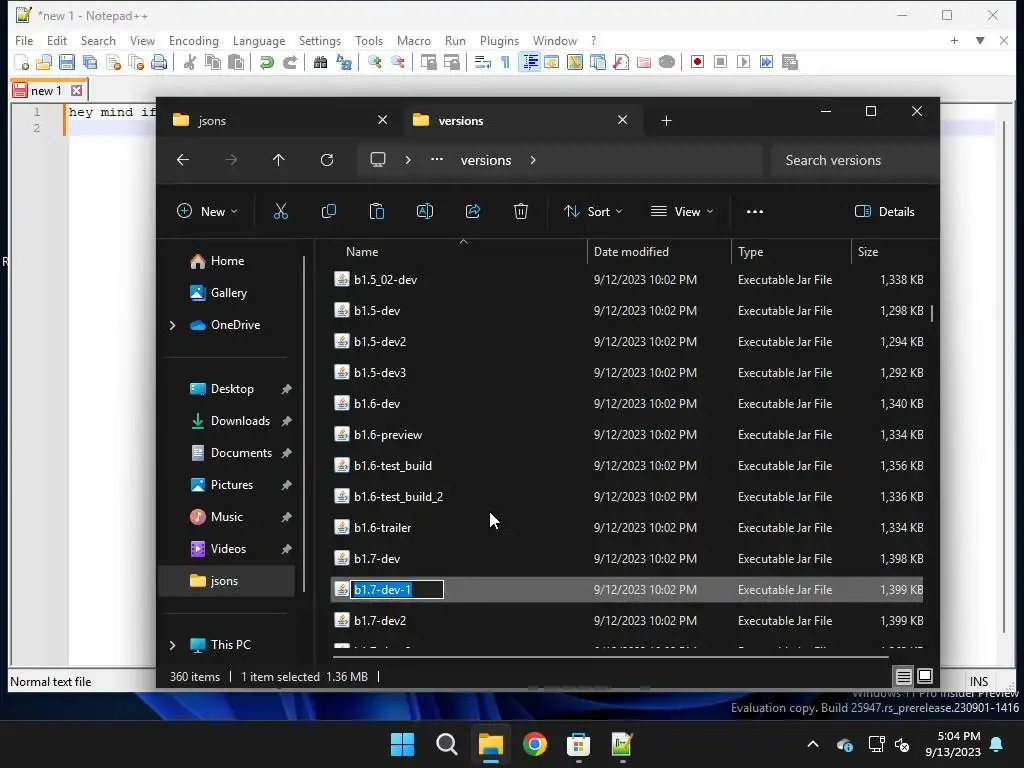This screenshot has height=768, width=1024.
Task: Click the Zoom In icon in Notepad++
Action: tap(374, 63)
